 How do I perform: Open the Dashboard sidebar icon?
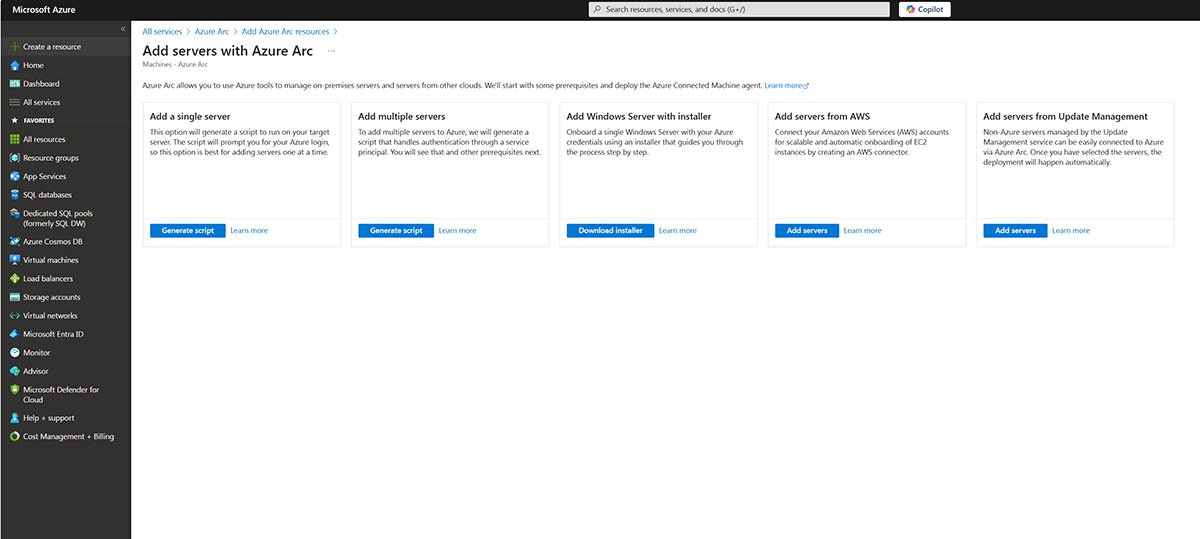(x=14, y=84)
